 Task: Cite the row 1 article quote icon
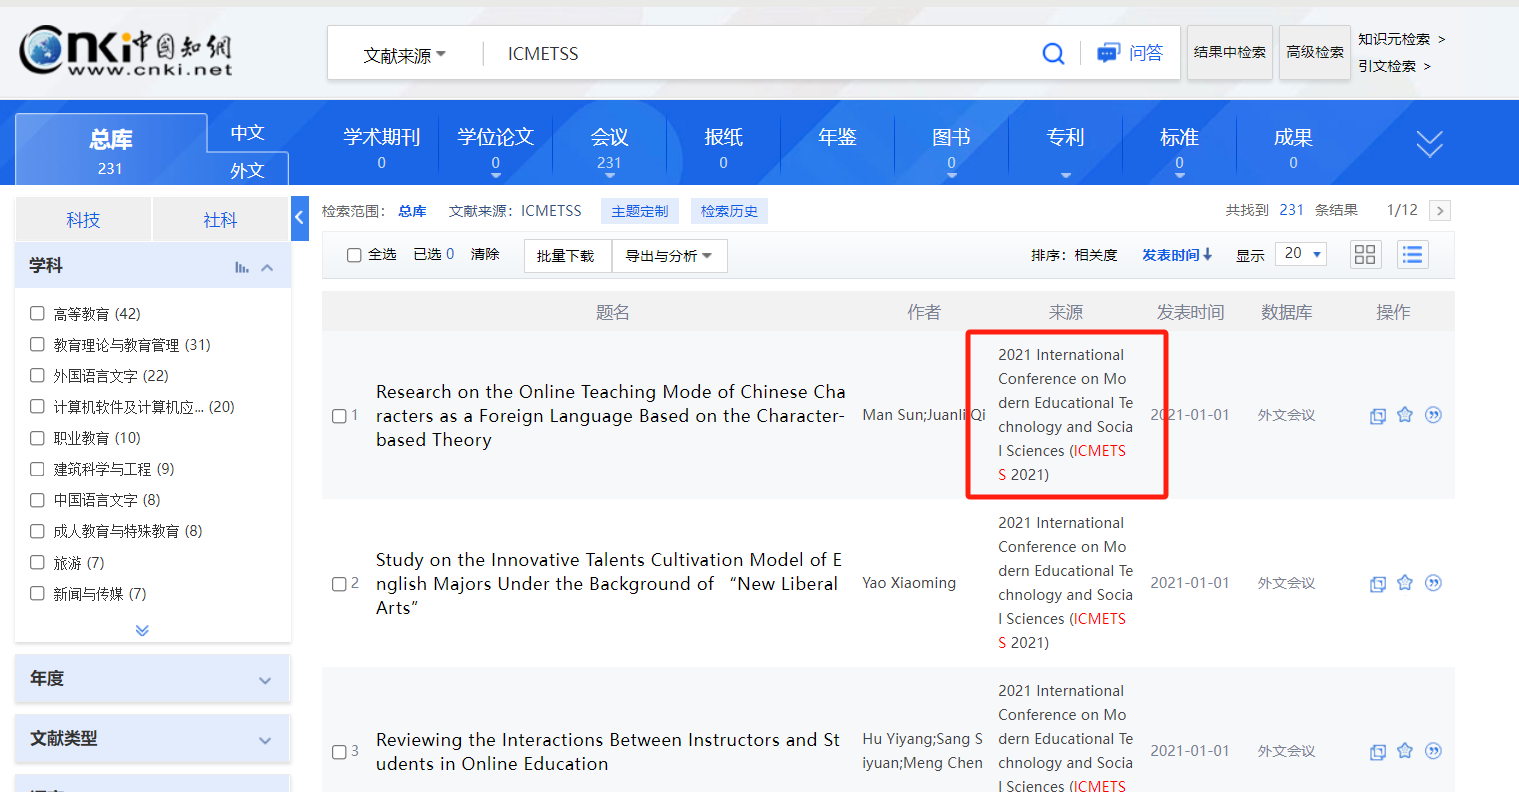[1433, 414]
